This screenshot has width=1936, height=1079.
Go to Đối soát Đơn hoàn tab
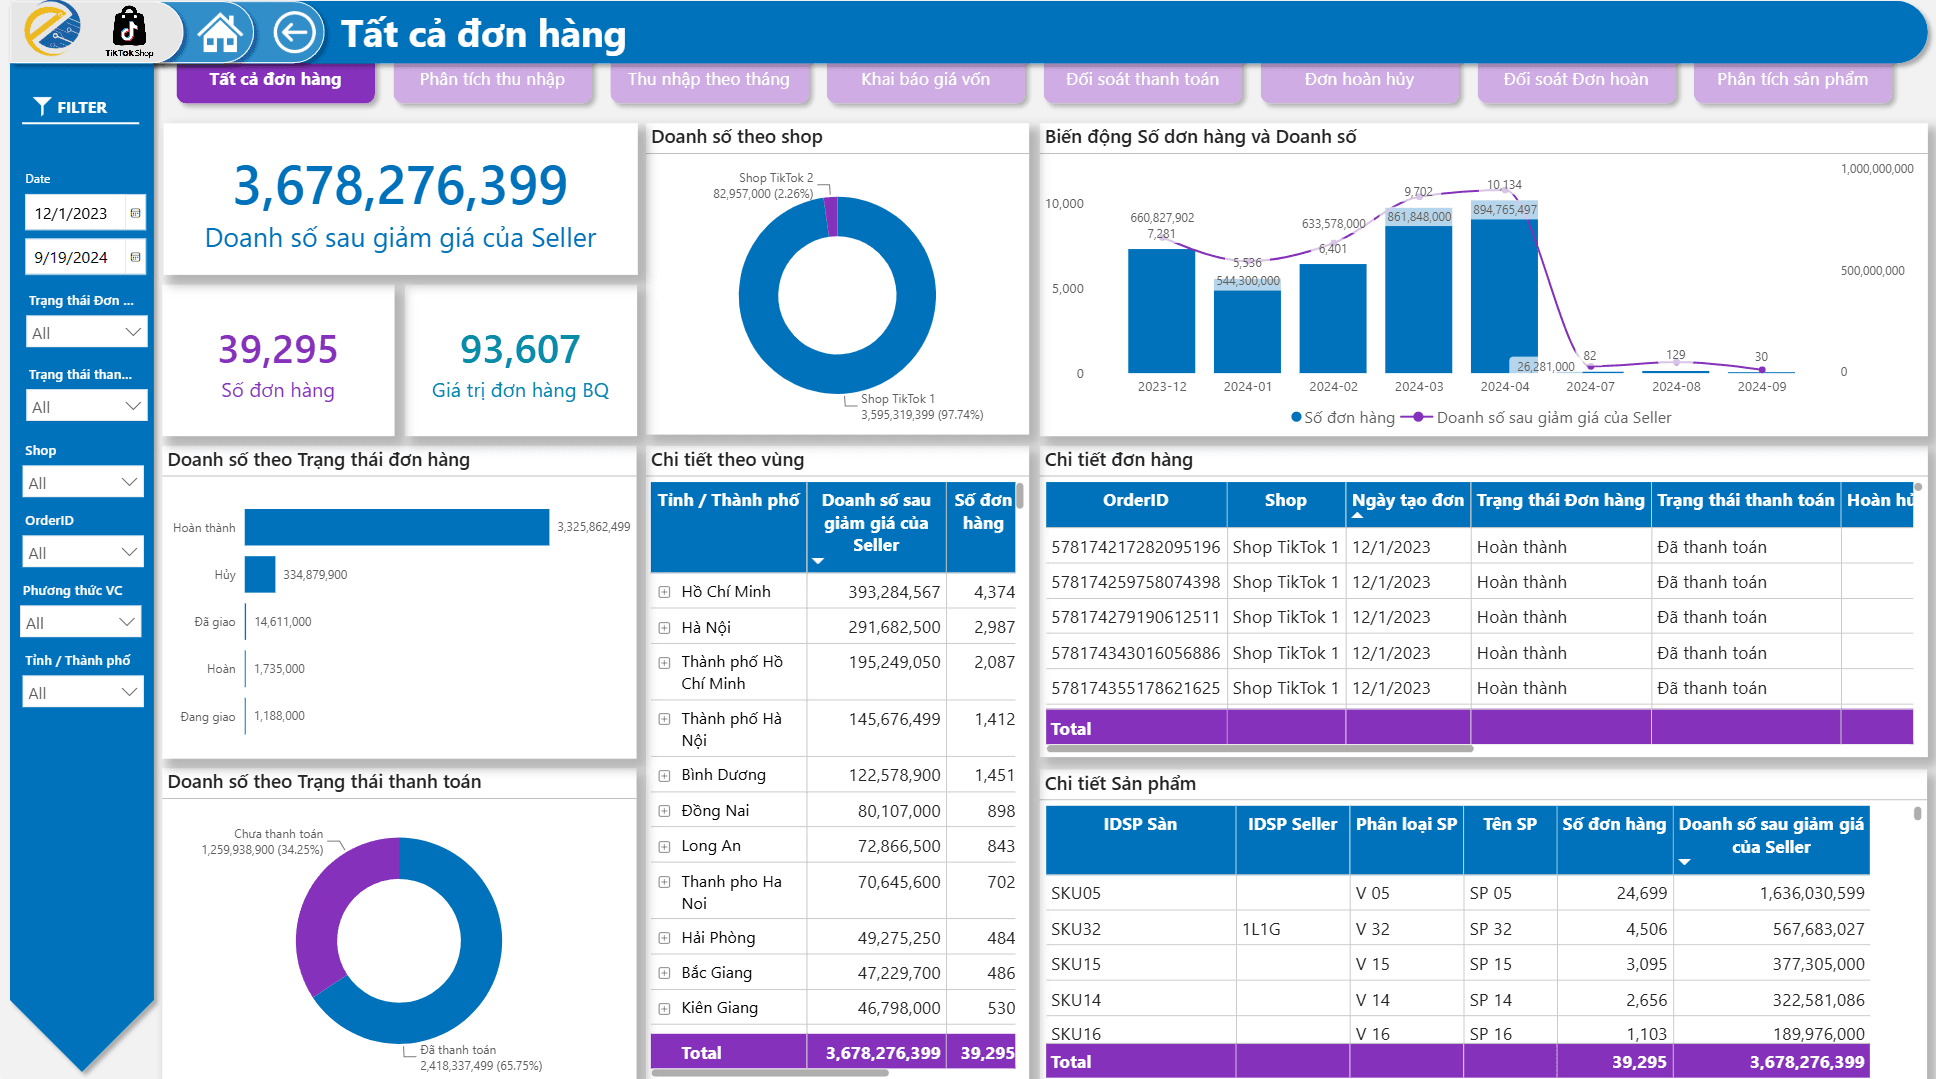(x=1576, y=80)
